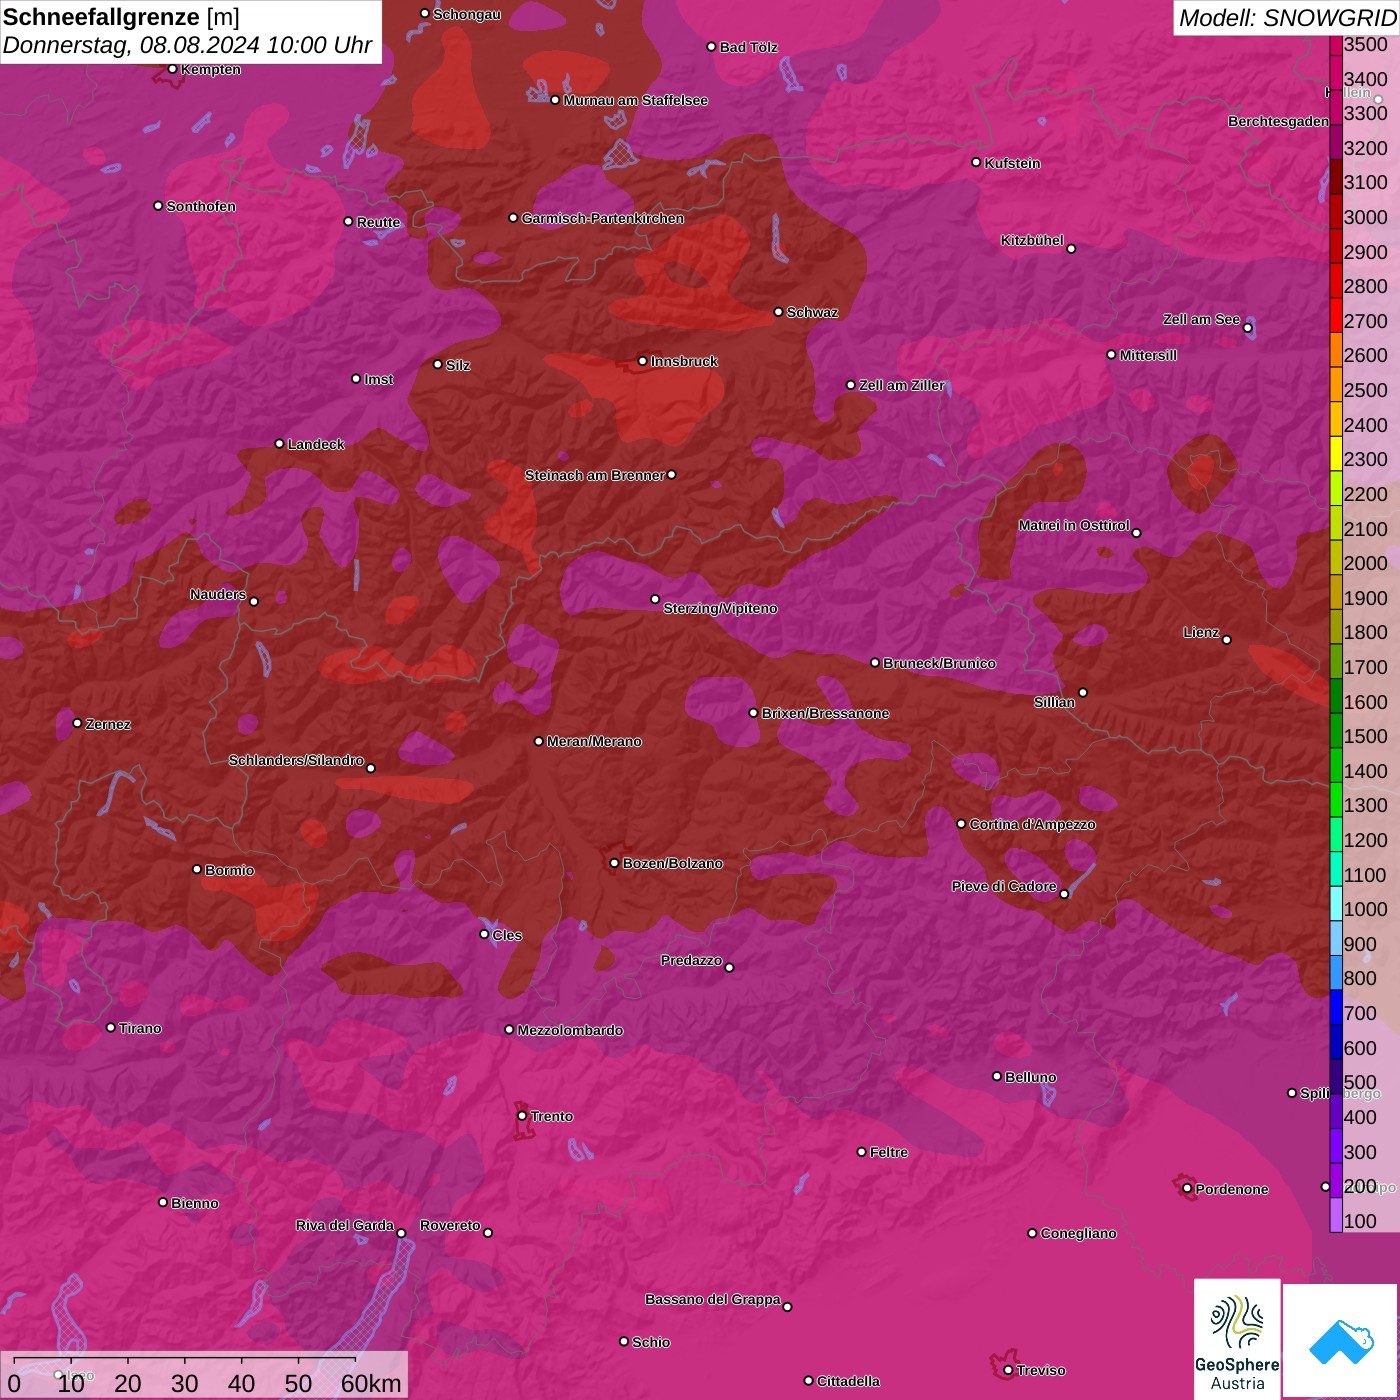The width and height of the screenshot is (1400, 1400).
Task: Click the Pordenone city marker
Action: (1187, 1189)
